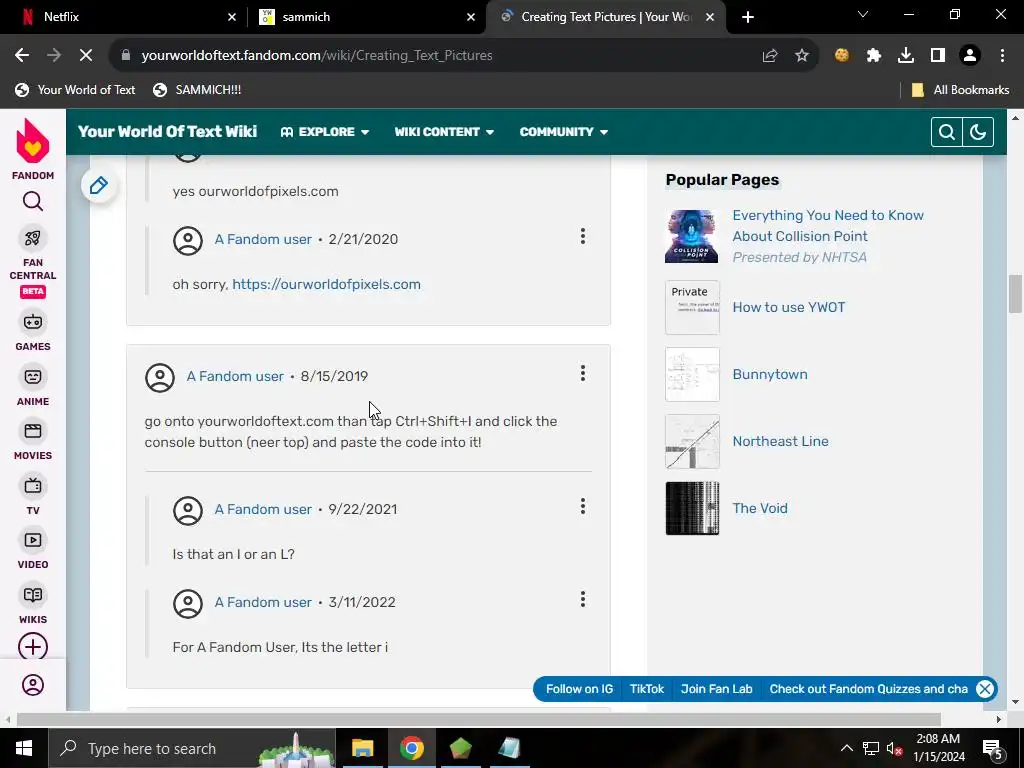This screenshot has width=1024, height=768.
Task: Open the TV sidebar icon
Action: pos(33,486)
